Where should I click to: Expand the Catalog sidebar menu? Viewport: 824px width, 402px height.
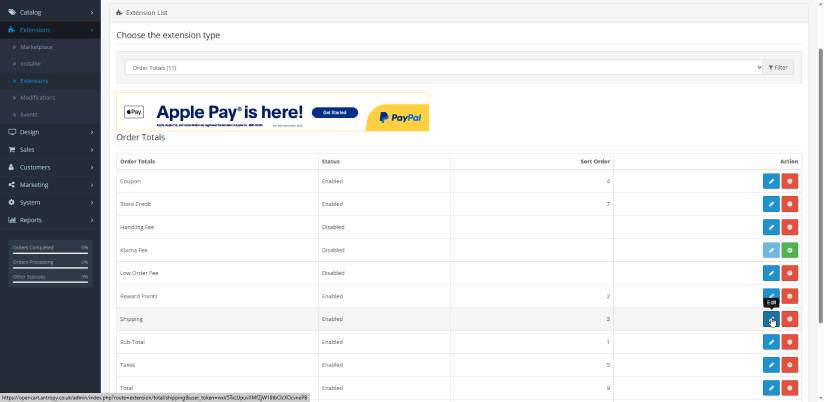50,13
